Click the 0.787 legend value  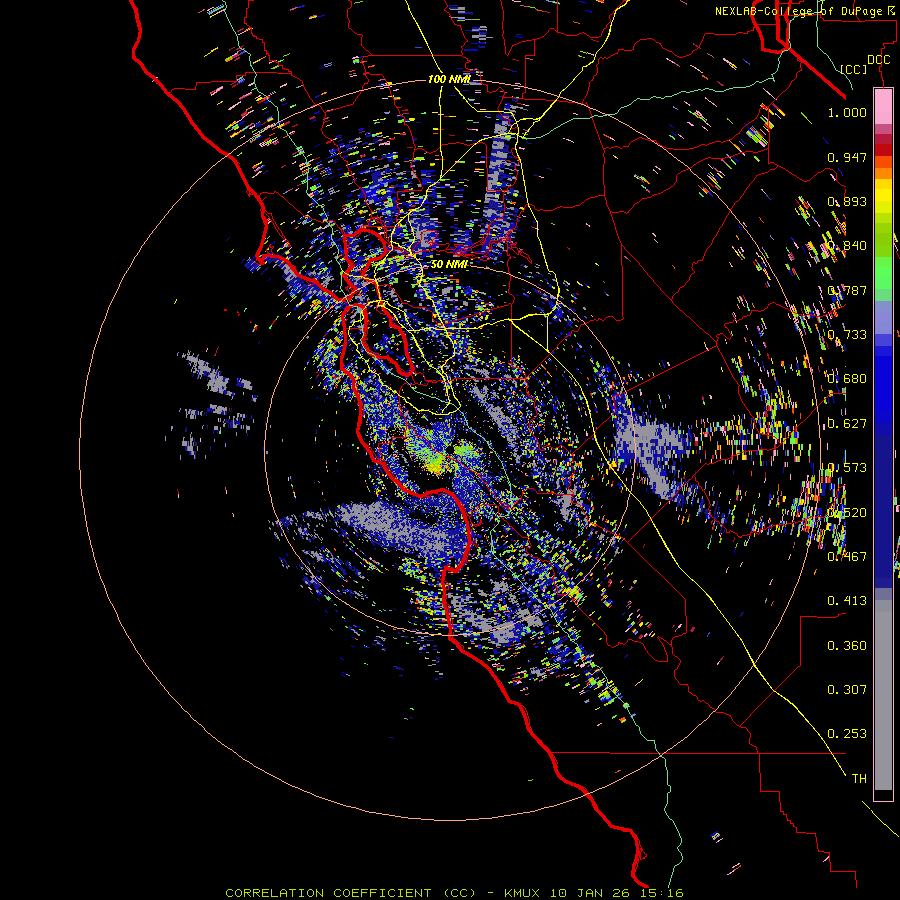click(847, 290)
